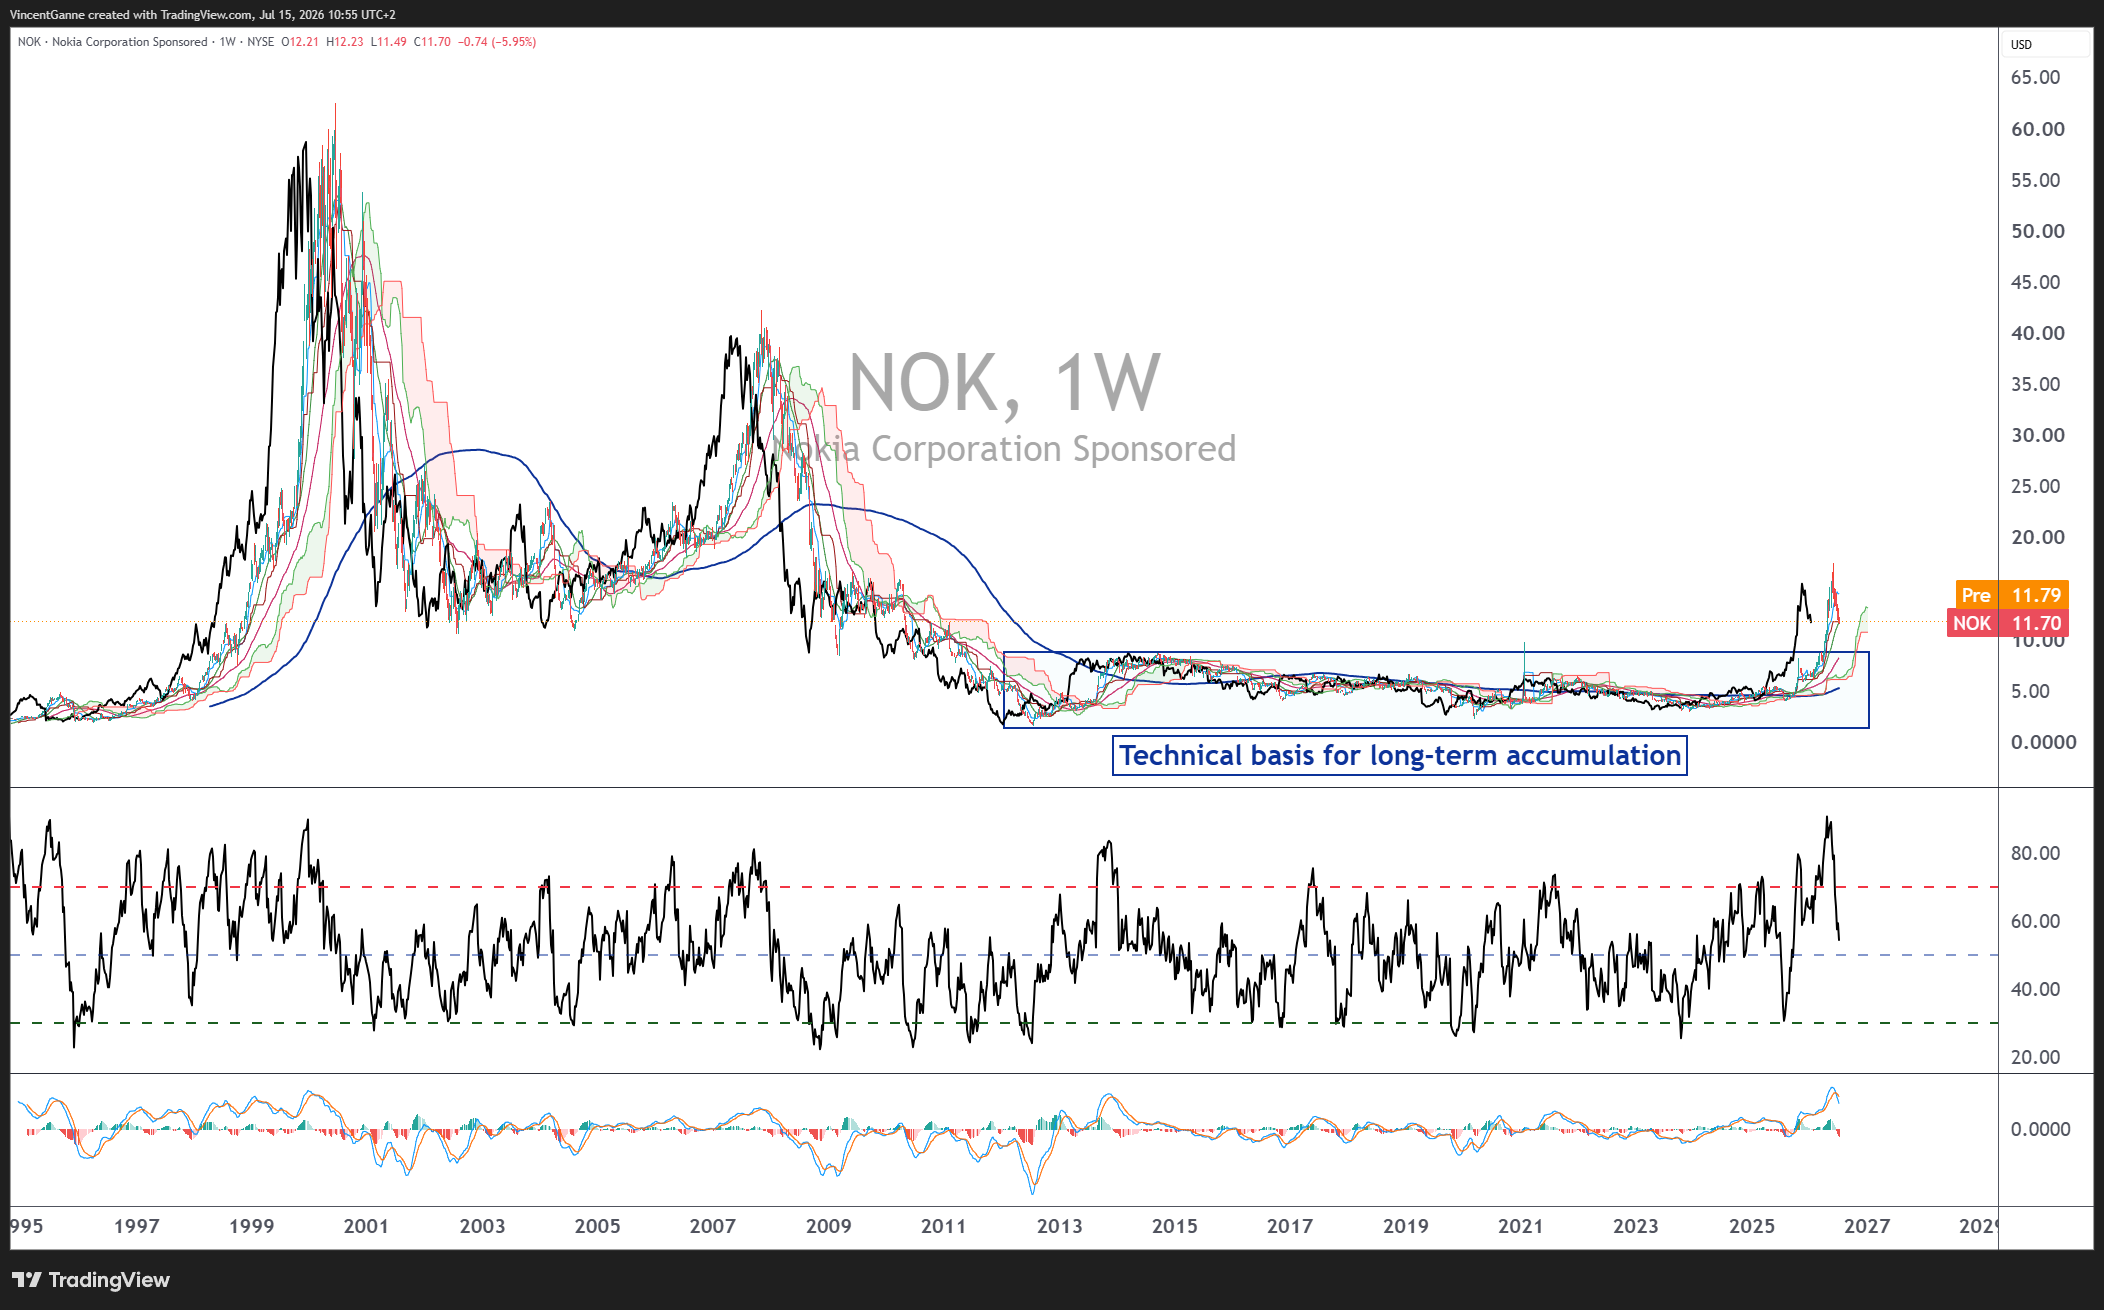Click the 2001 label on the time axis
The height and width of the screenshot is (1310, 2104).
point(366,1226)
